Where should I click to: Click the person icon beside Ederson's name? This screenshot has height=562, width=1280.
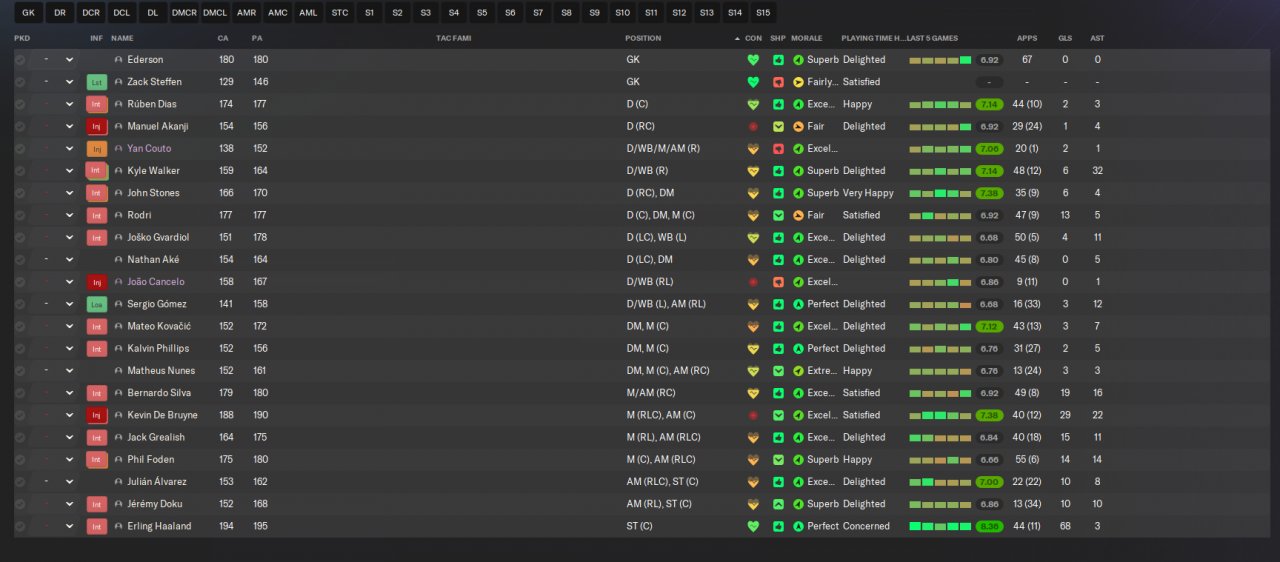(119, 60)
